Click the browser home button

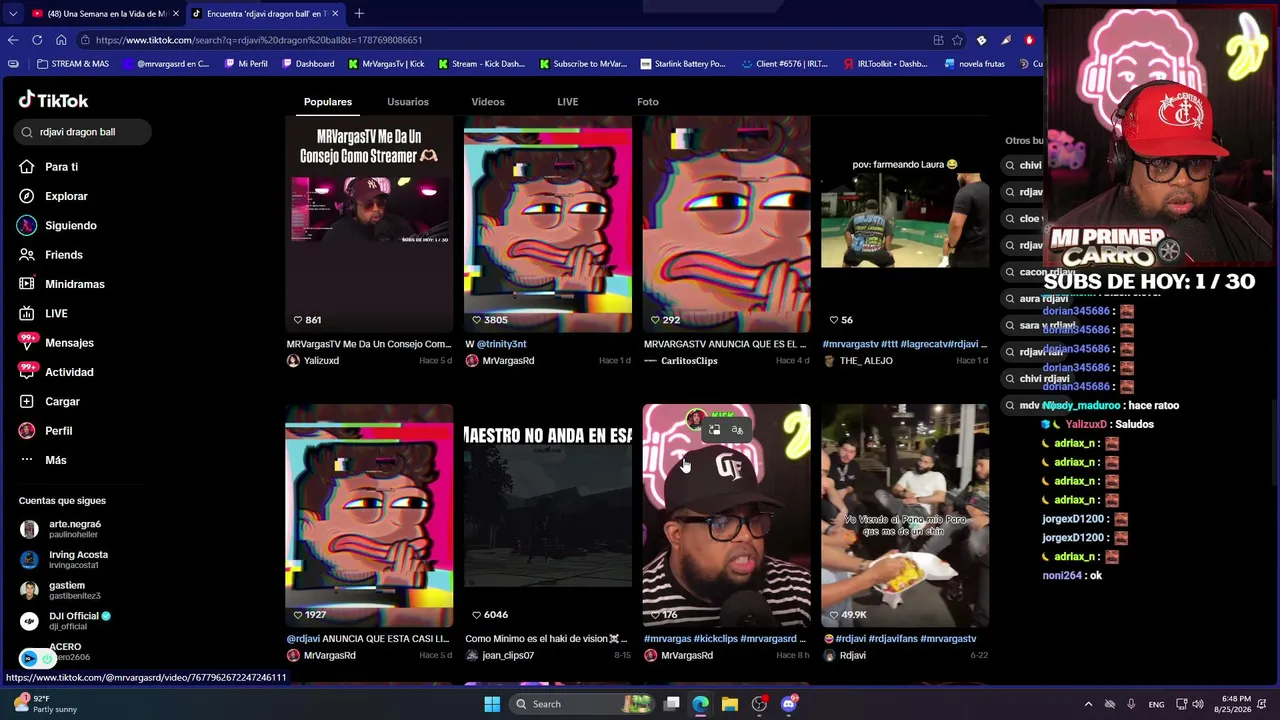point(61,40)
